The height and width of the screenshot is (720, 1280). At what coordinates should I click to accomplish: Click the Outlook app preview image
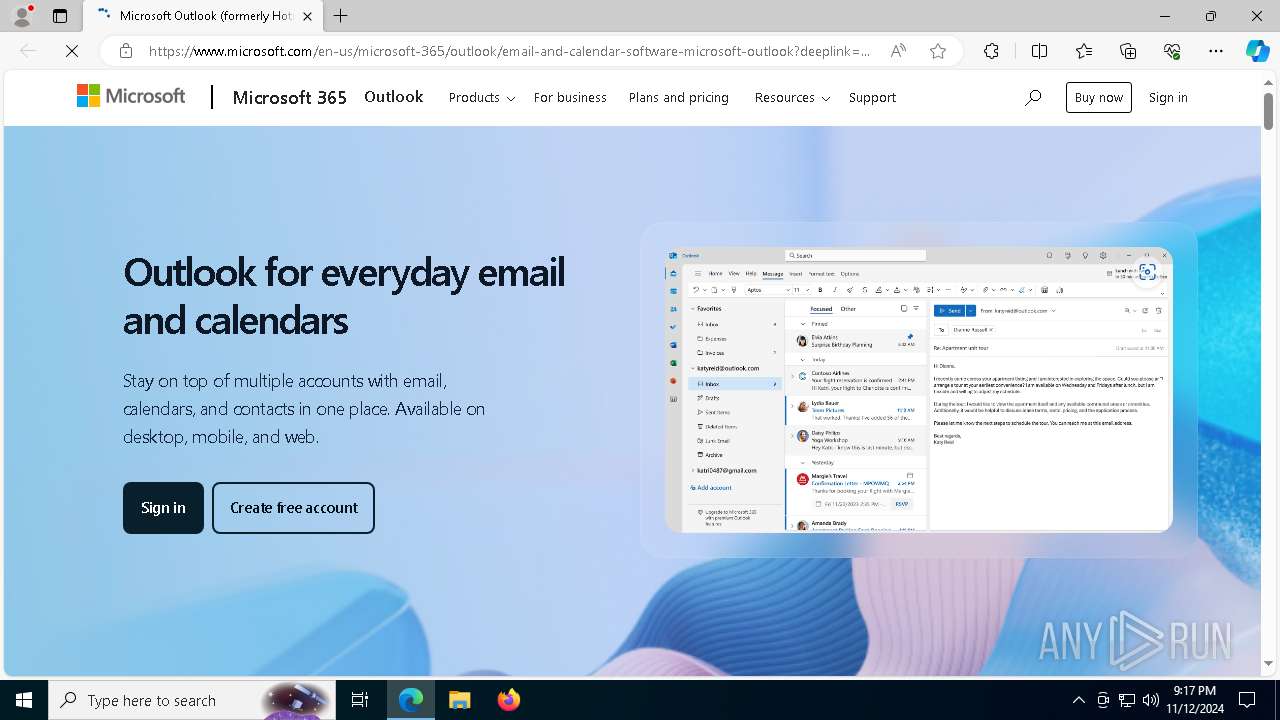[918, 390]
